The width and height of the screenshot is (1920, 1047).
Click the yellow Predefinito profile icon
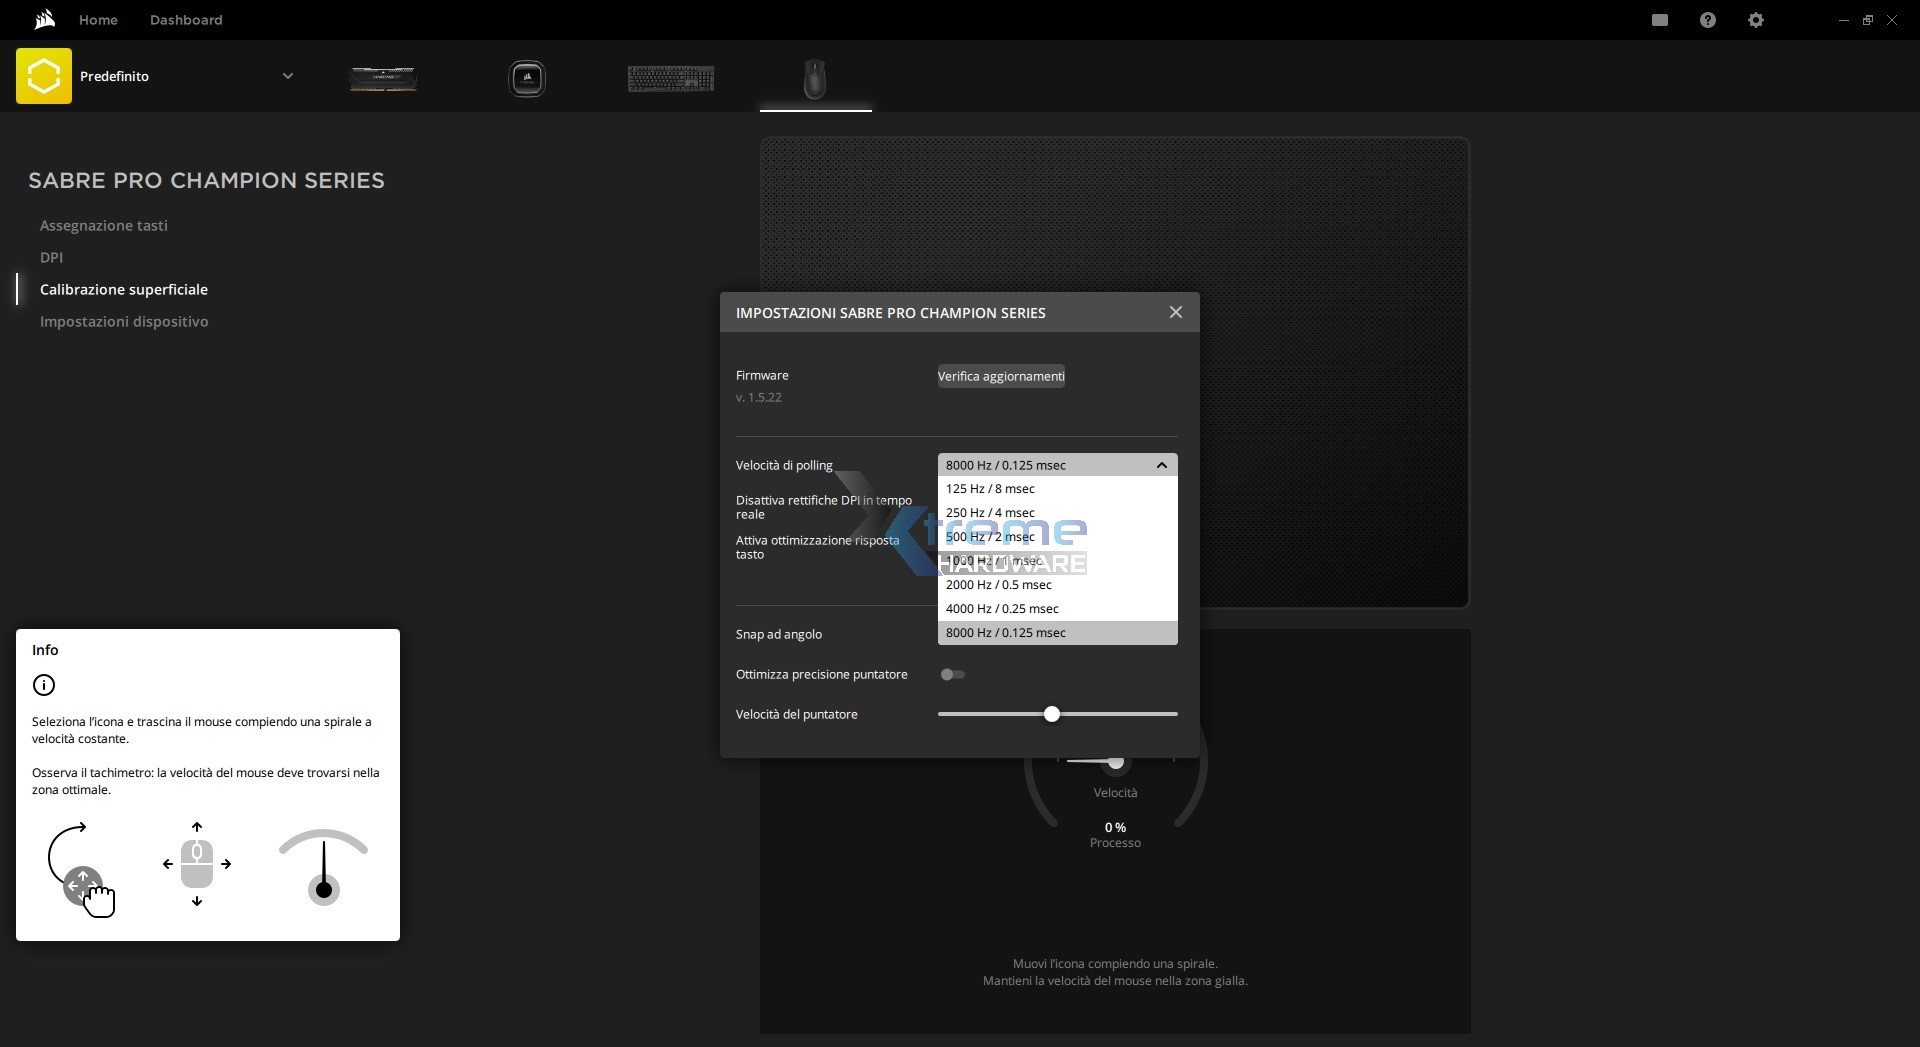tap(44, 76)
